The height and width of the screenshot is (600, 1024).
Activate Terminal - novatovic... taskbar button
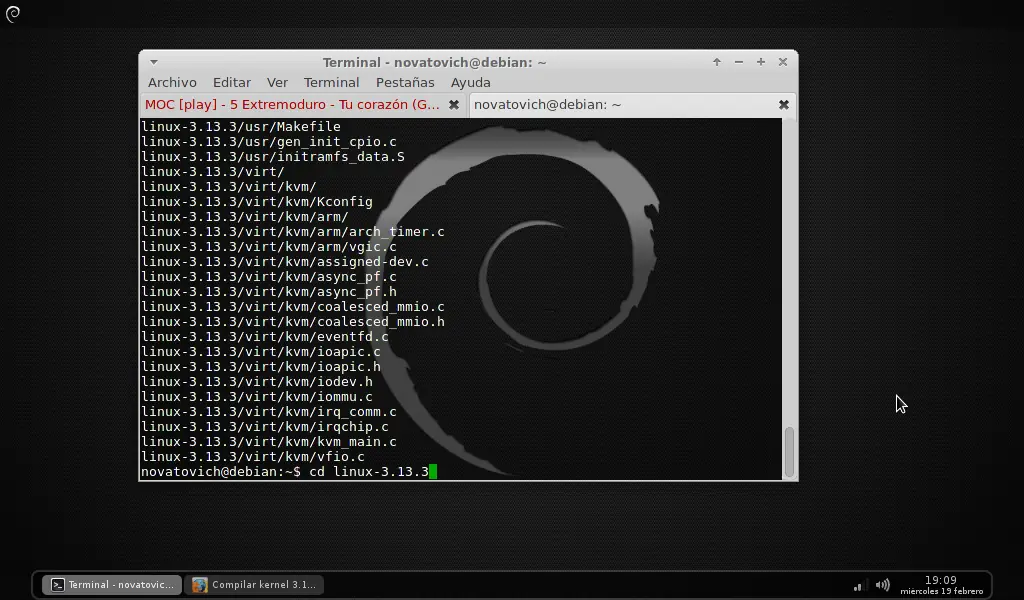(x=112, y=584)
